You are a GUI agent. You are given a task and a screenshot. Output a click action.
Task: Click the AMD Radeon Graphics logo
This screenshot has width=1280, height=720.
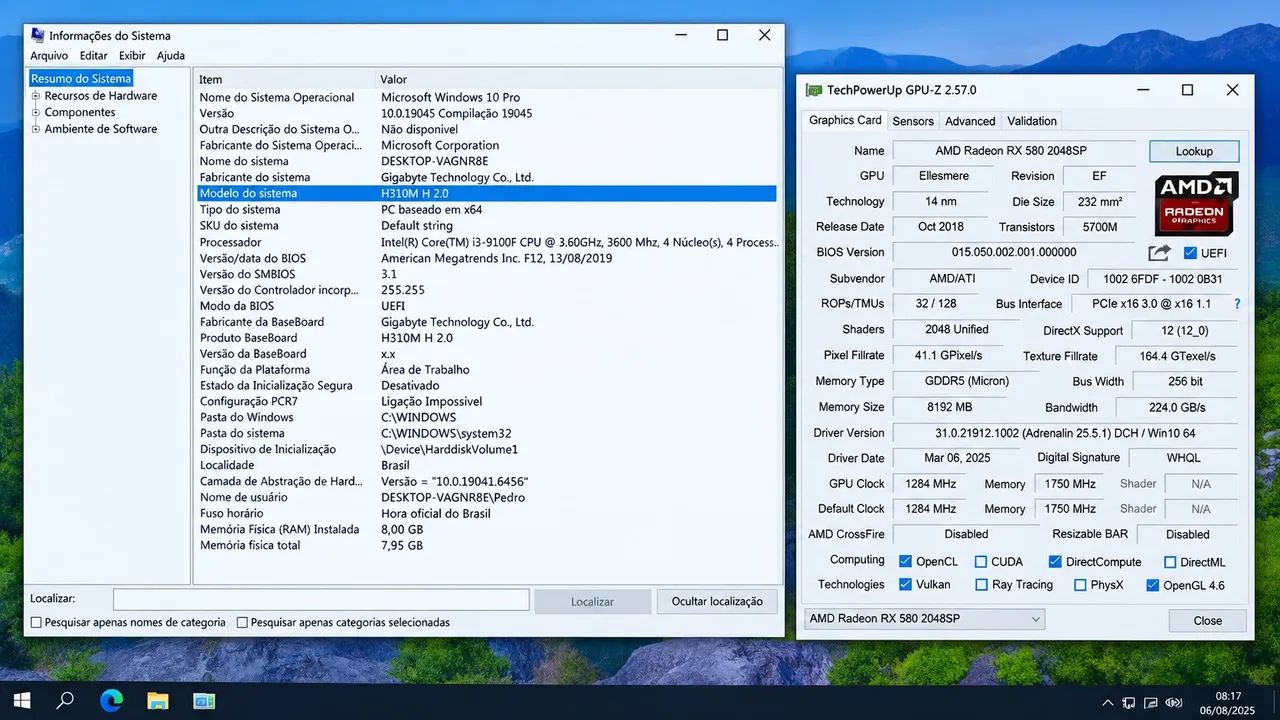(1197, 203)
